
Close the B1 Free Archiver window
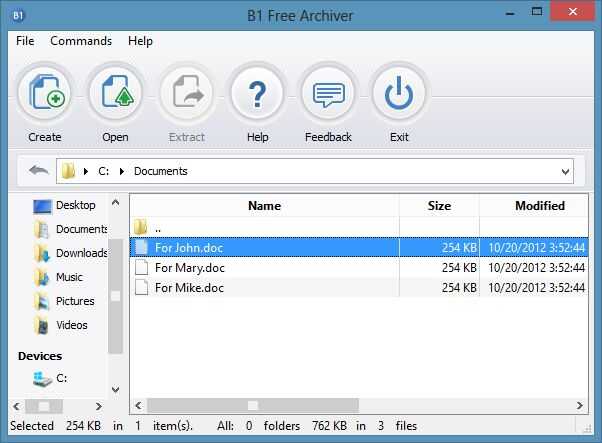coord(572,12)
